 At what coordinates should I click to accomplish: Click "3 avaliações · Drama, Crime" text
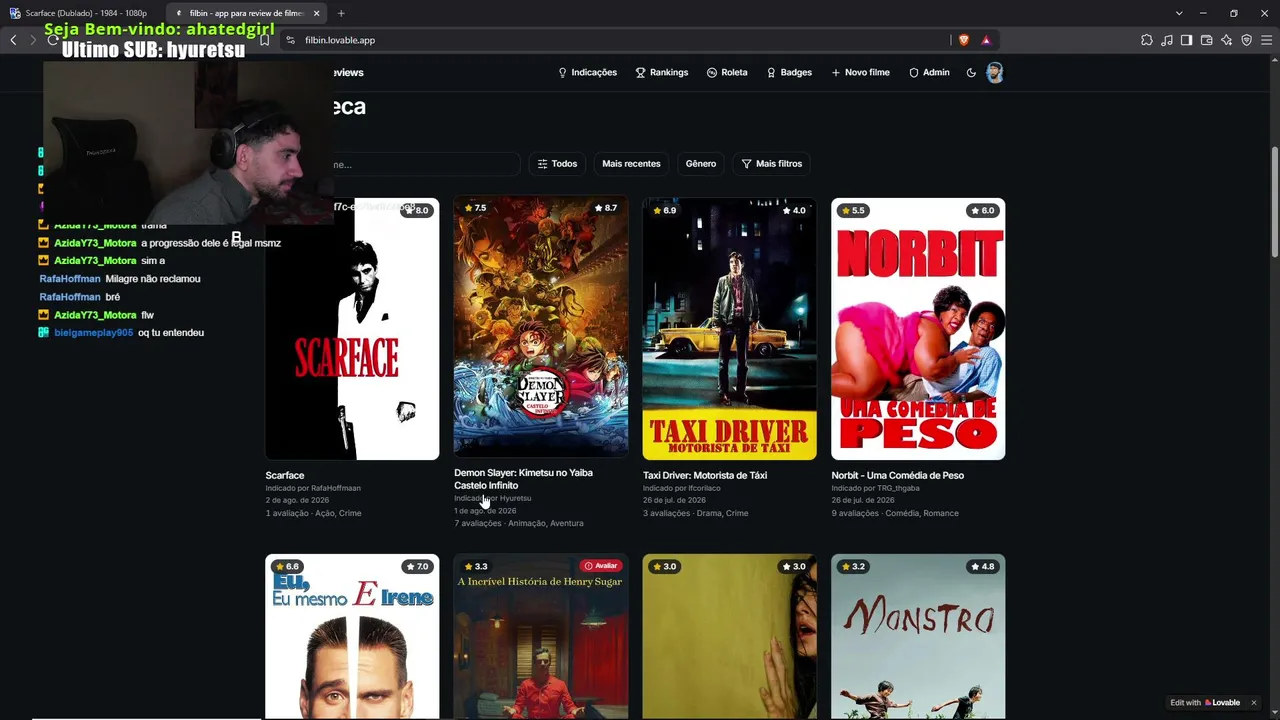(x=695, y=513)
